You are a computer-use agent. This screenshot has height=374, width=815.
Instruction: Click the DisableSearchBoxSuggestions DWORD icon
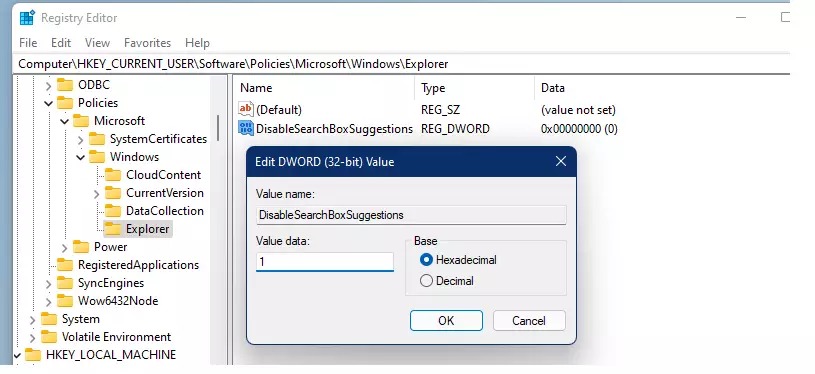coord(246,128)
